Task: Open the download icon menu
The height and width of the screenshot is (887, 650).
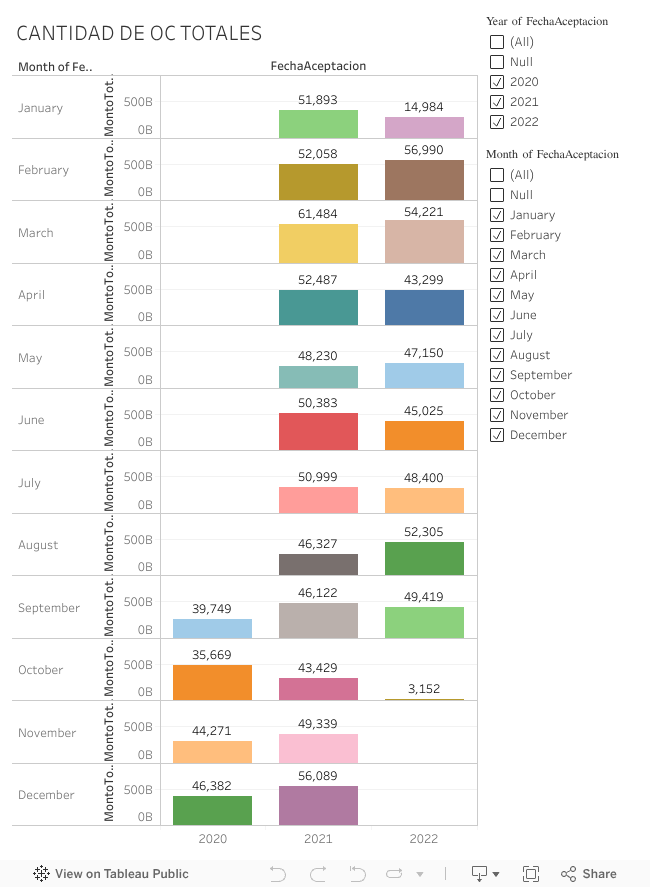Action: click(479, 873)
